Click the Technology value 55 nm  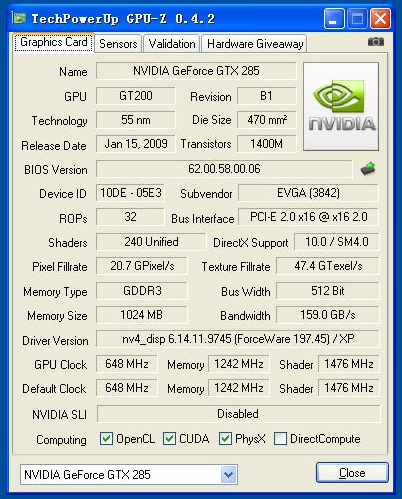136,120
